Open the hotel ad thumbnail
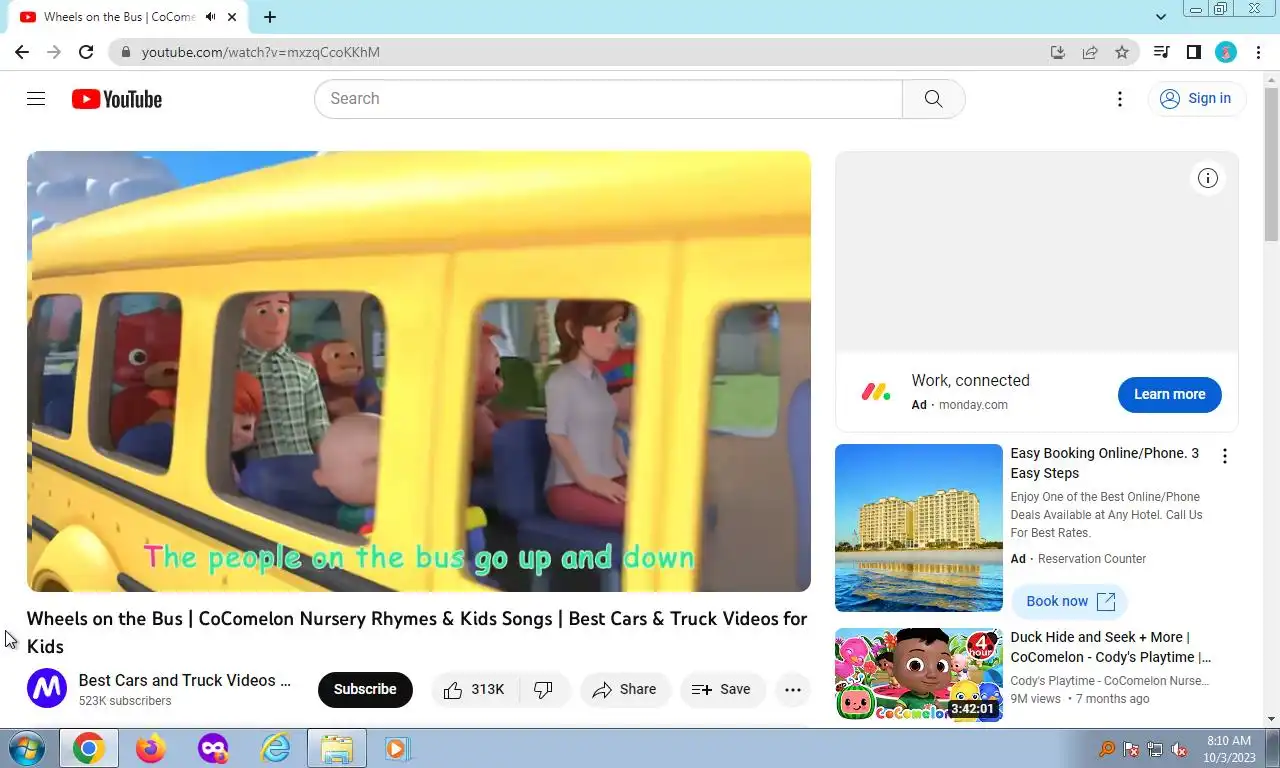This screenshot has height=768, width=1280. (919, 528)
